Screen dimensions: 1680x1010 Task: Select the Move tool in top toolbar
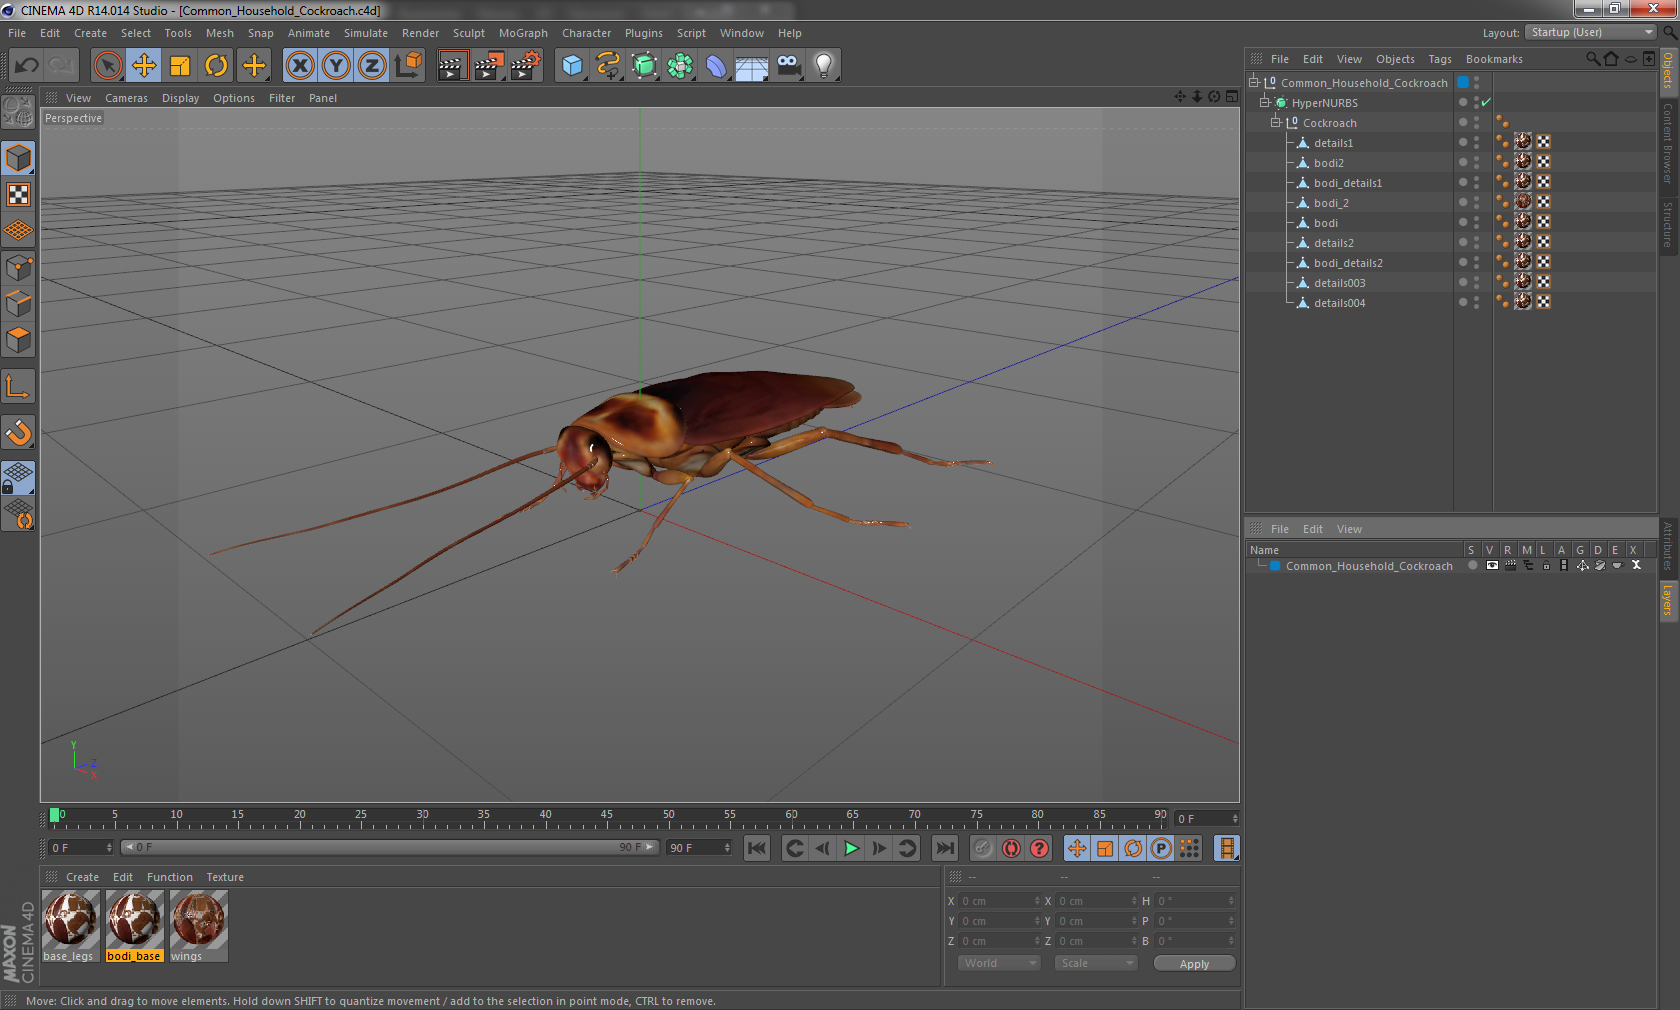point(144,66)
